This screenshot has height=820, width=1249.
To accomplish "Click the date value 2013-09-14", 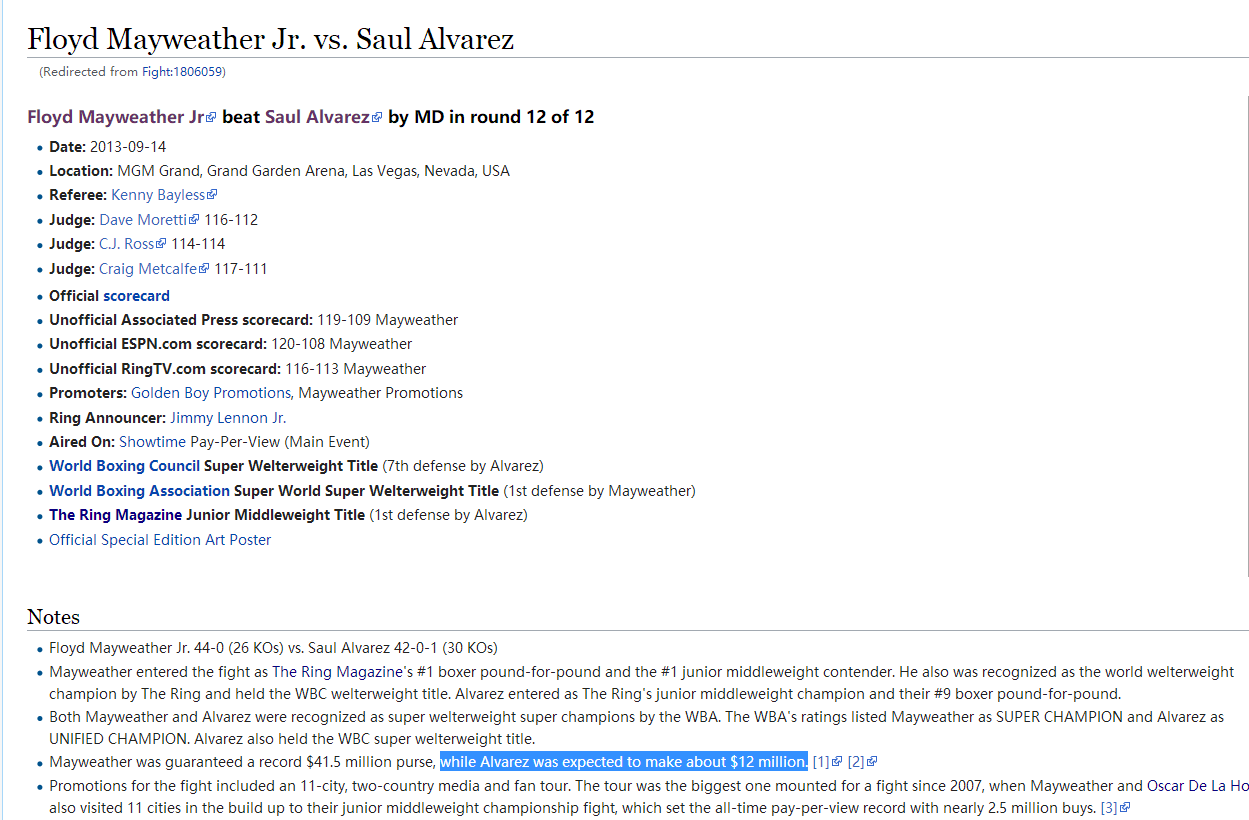I will point(128,147).
